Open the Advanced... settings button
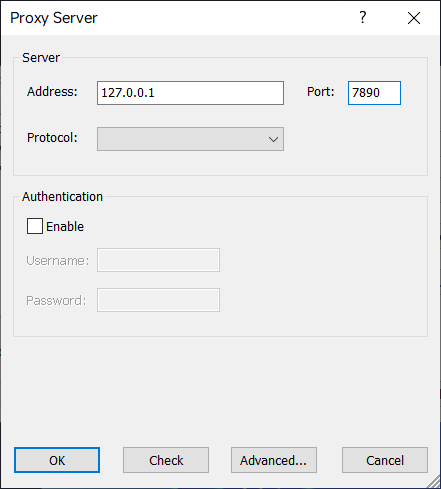 coord(274,460)
